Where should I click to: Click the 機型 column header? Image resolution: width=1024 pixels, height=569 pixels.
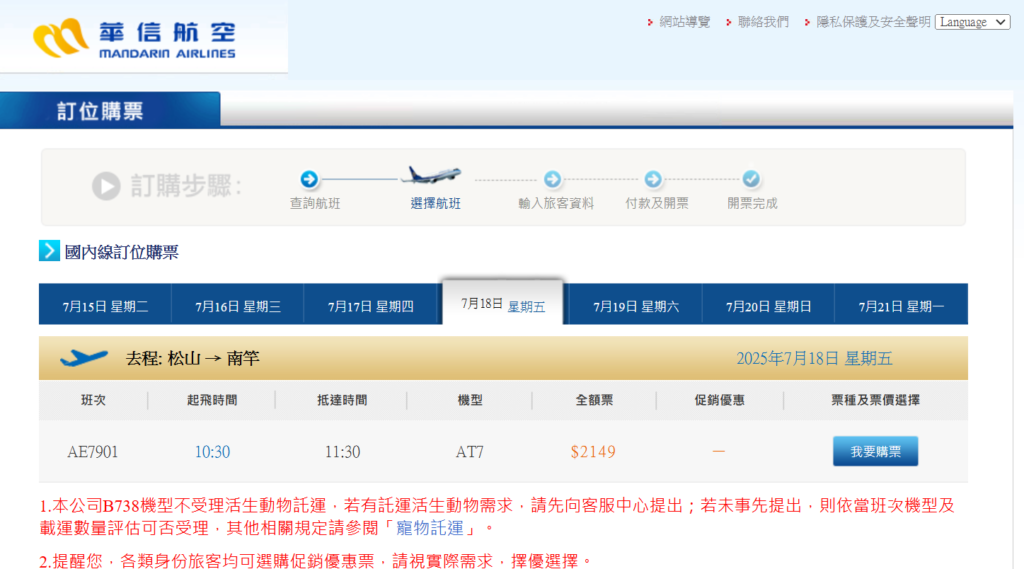pyautogui.click(x=470, y=400)
